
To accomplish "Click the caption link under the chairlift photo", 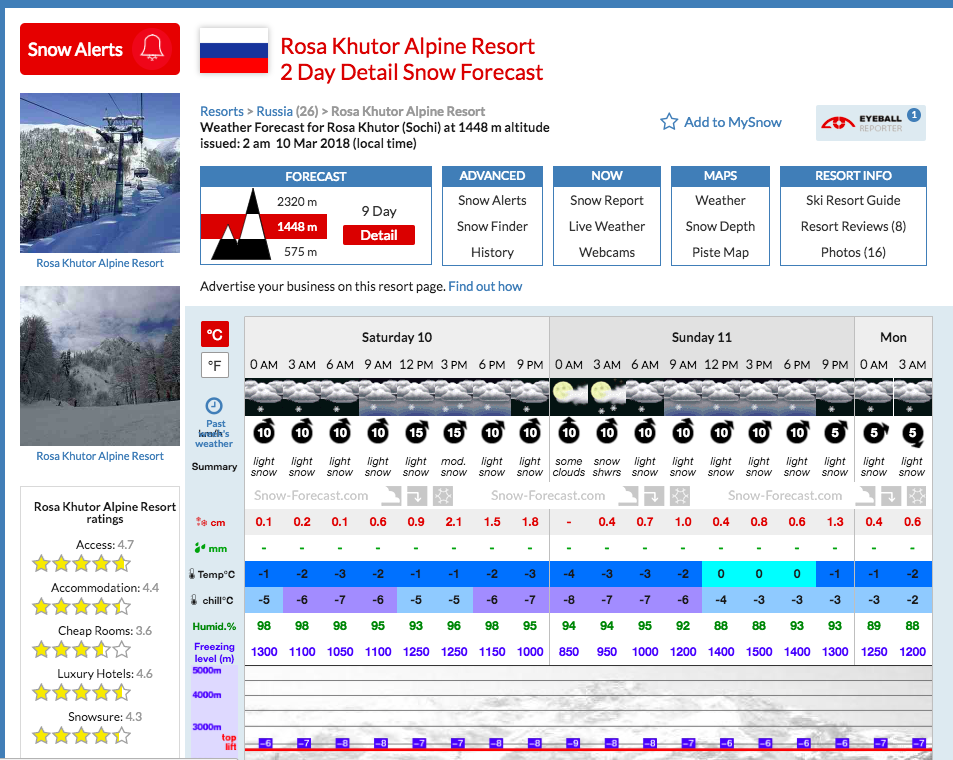I will pyautogui.click(x=100, y=263).
